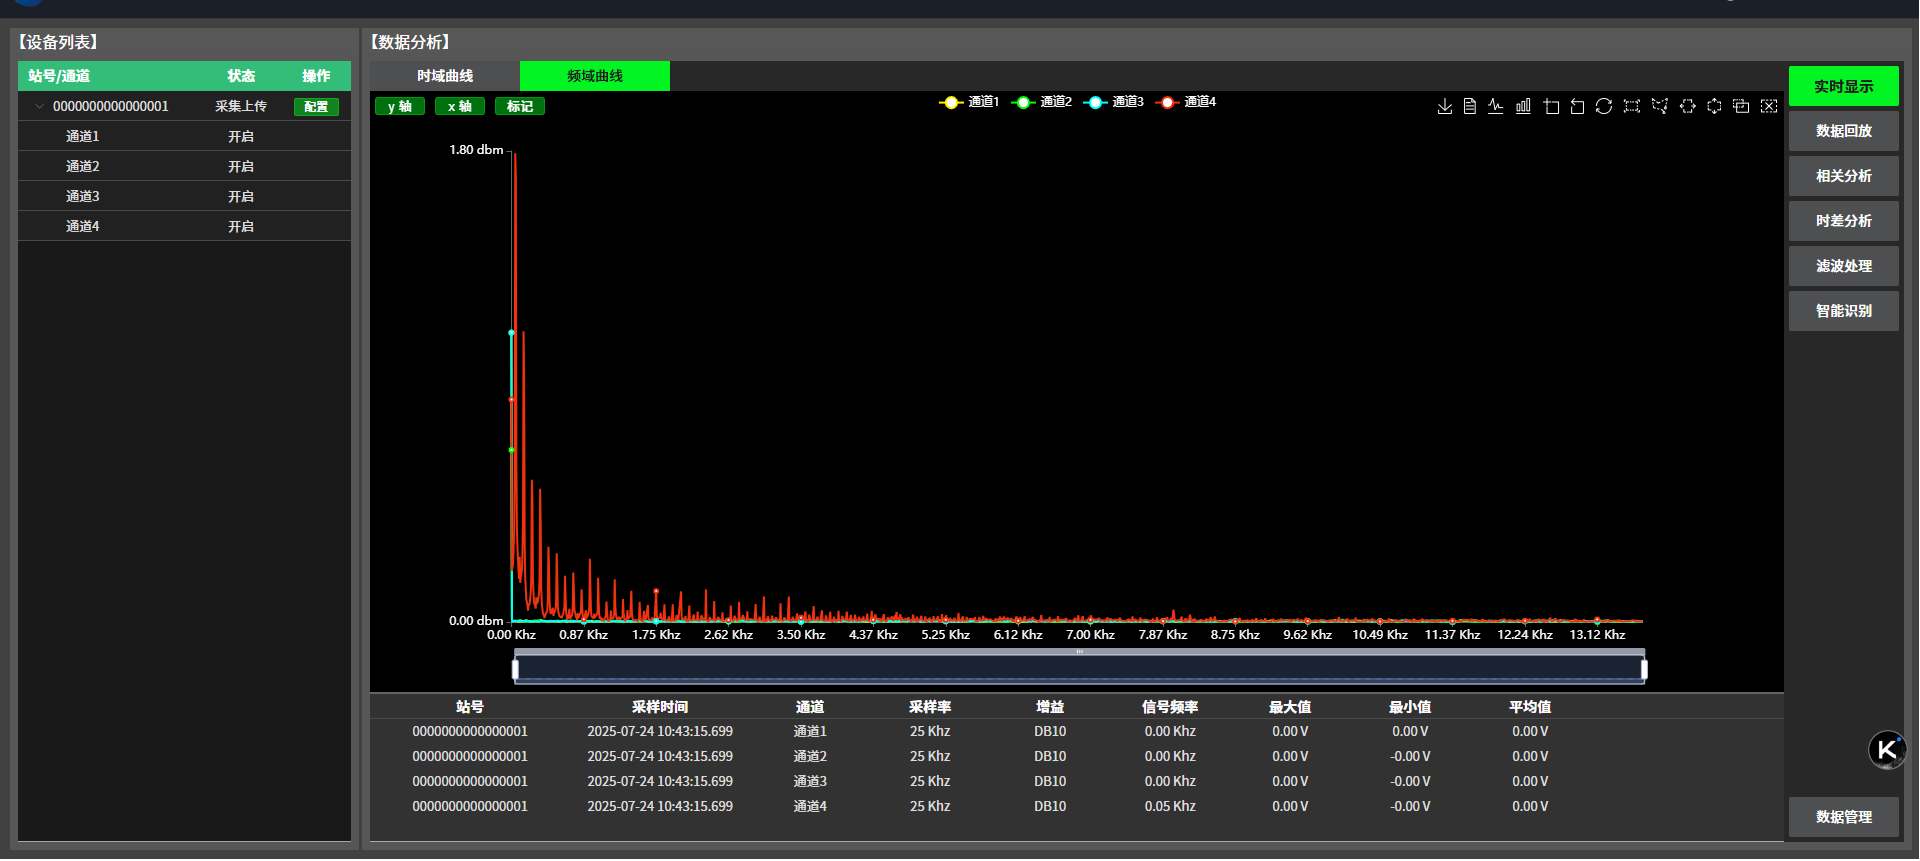Click the 平均值 column header
This screenshot has width=1920, height=861.
[1530, 707]
